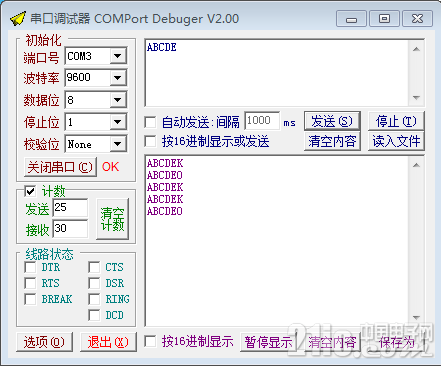Maximize the COMPort Debuger window

(384, 19)
